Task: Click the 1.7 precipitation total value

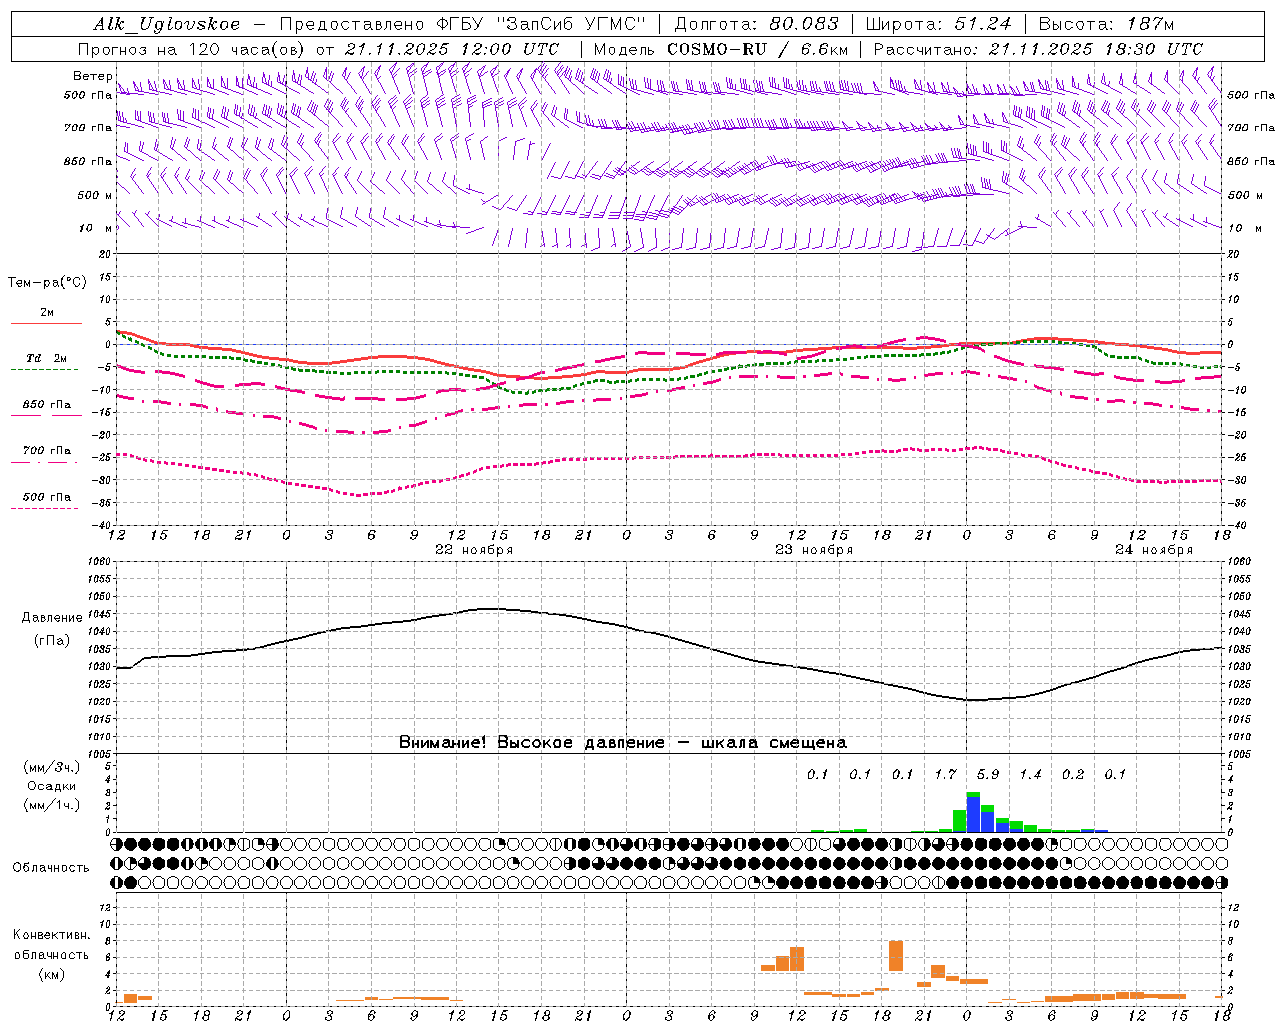Action: coord(945,775)
